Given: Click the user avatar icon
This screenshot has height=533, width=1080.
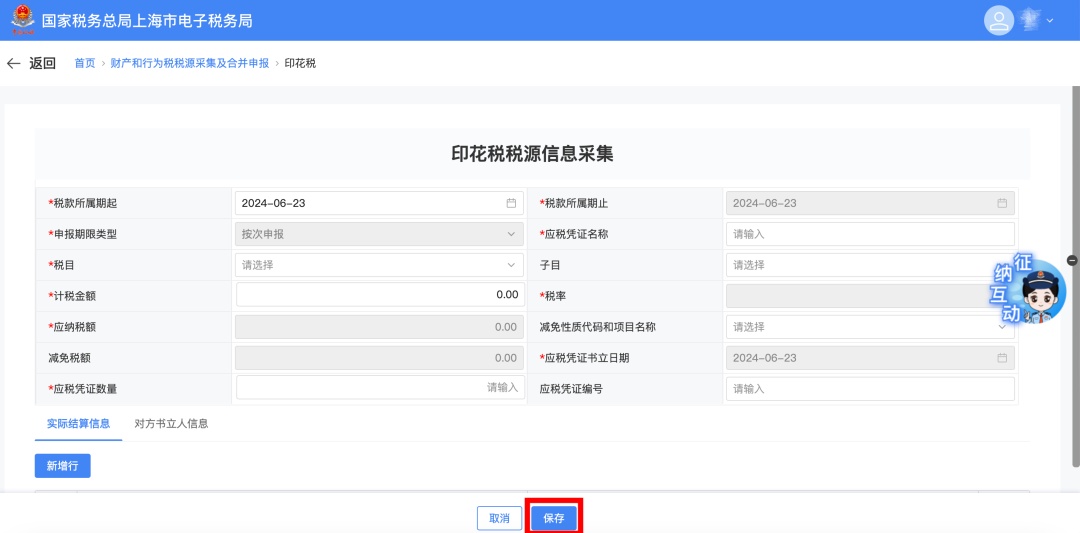Looking at the screenshot, I should 999,21.
